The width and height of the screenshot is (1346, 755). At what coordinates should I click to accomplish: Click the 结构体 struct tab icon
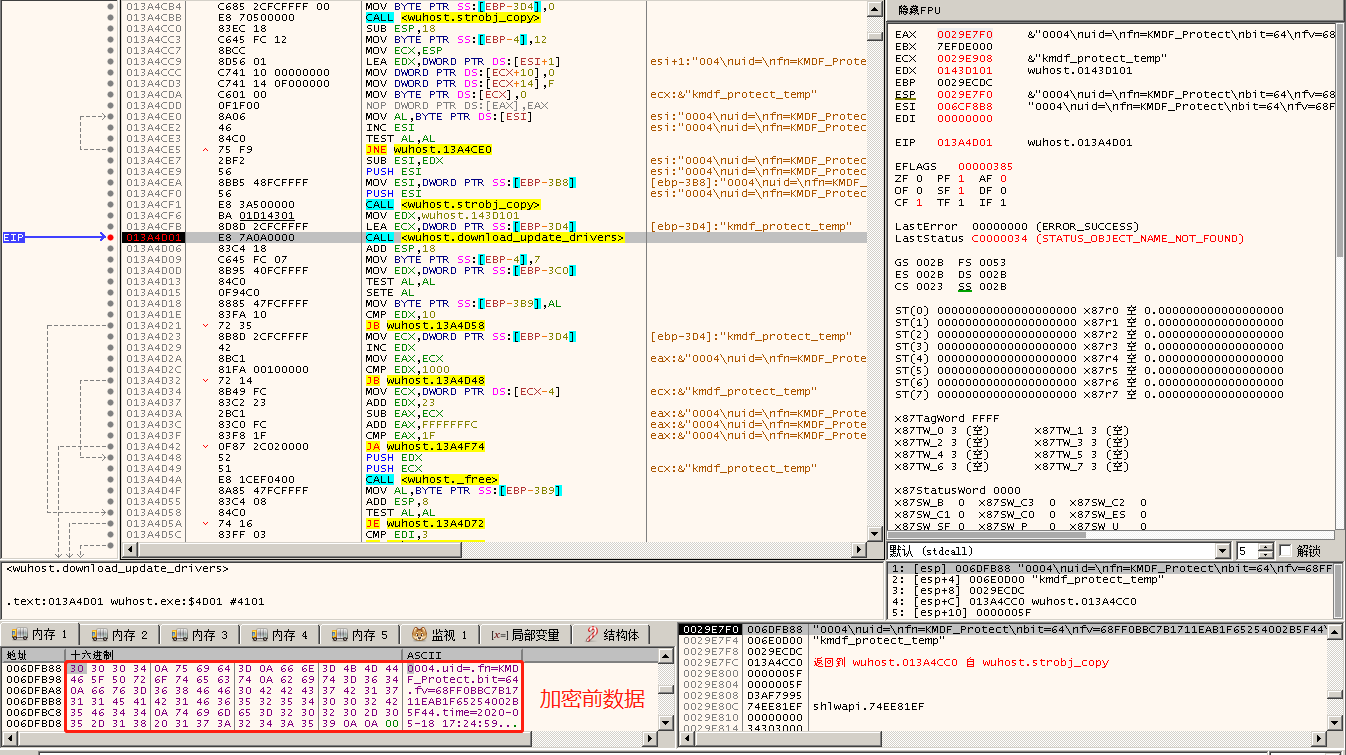click(x=591, y=635)
